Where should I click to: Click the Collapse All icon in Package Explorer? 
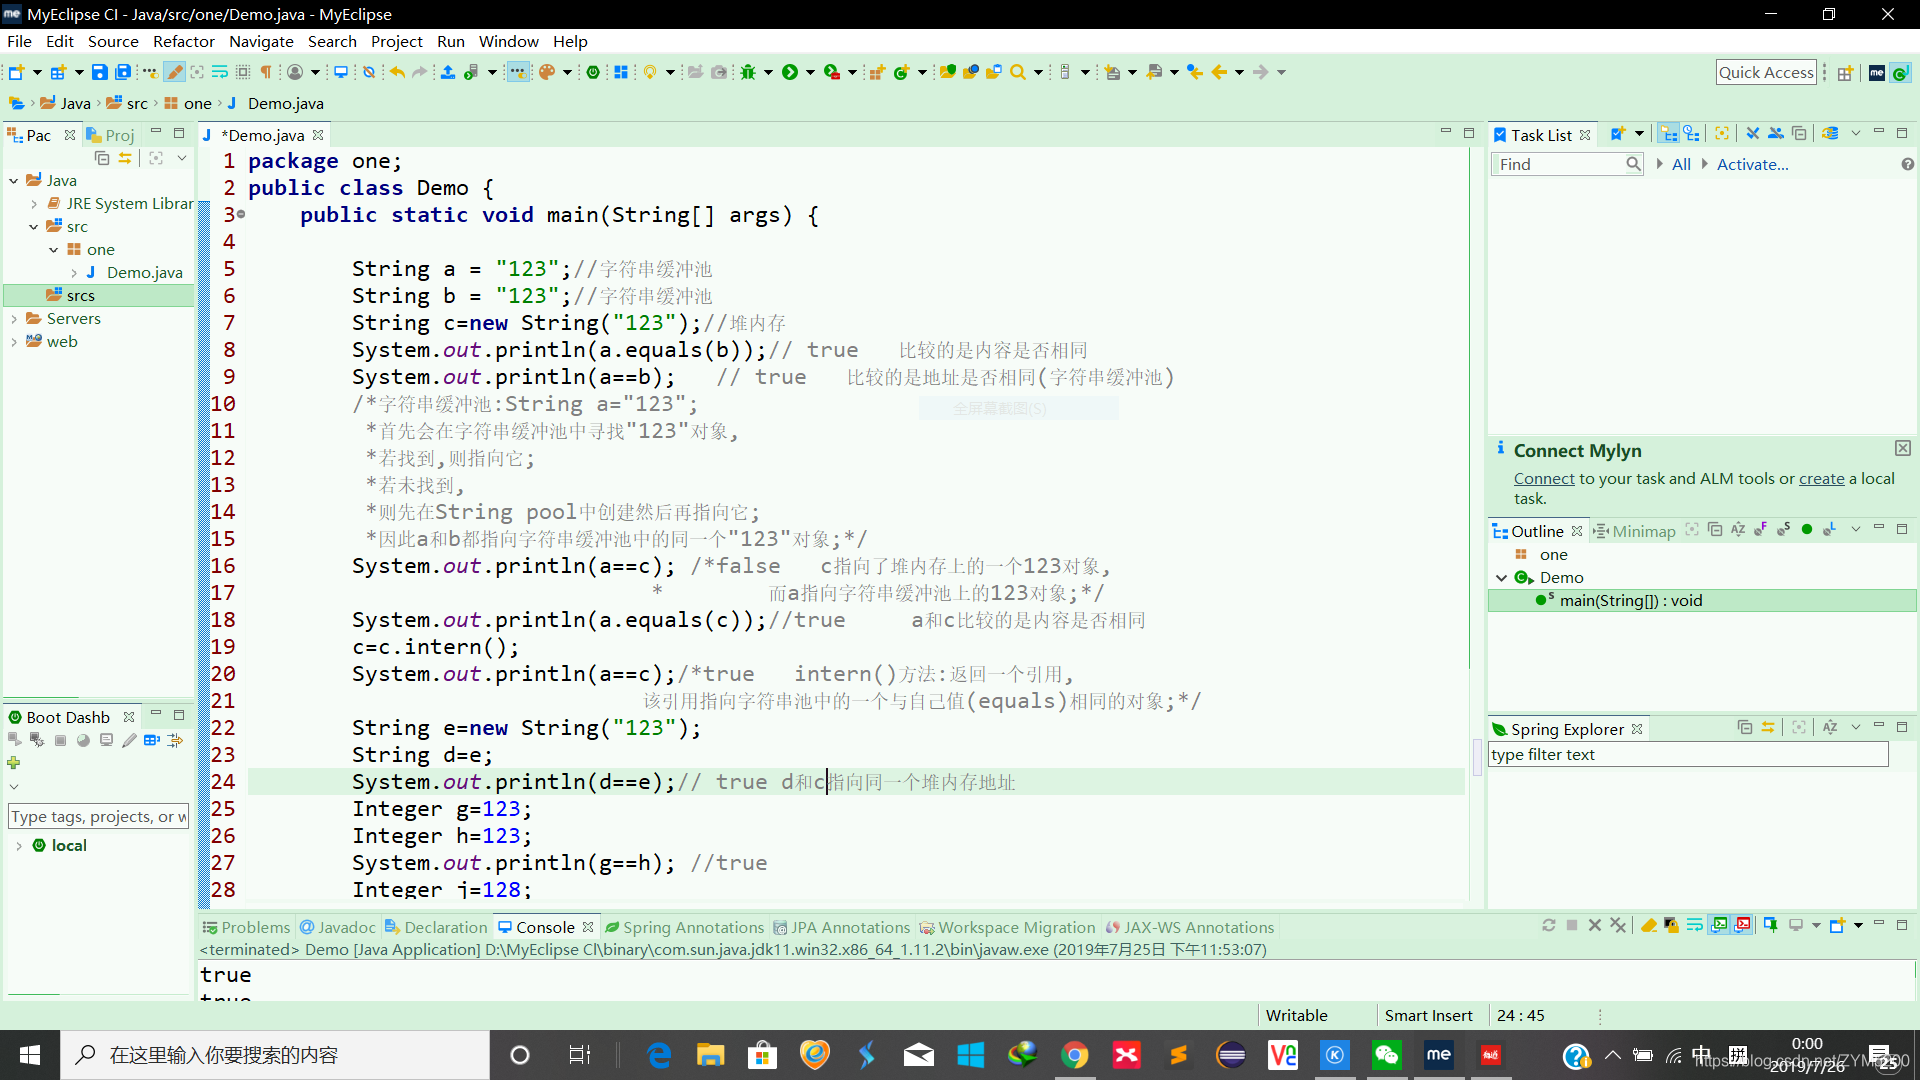point(102,158)
